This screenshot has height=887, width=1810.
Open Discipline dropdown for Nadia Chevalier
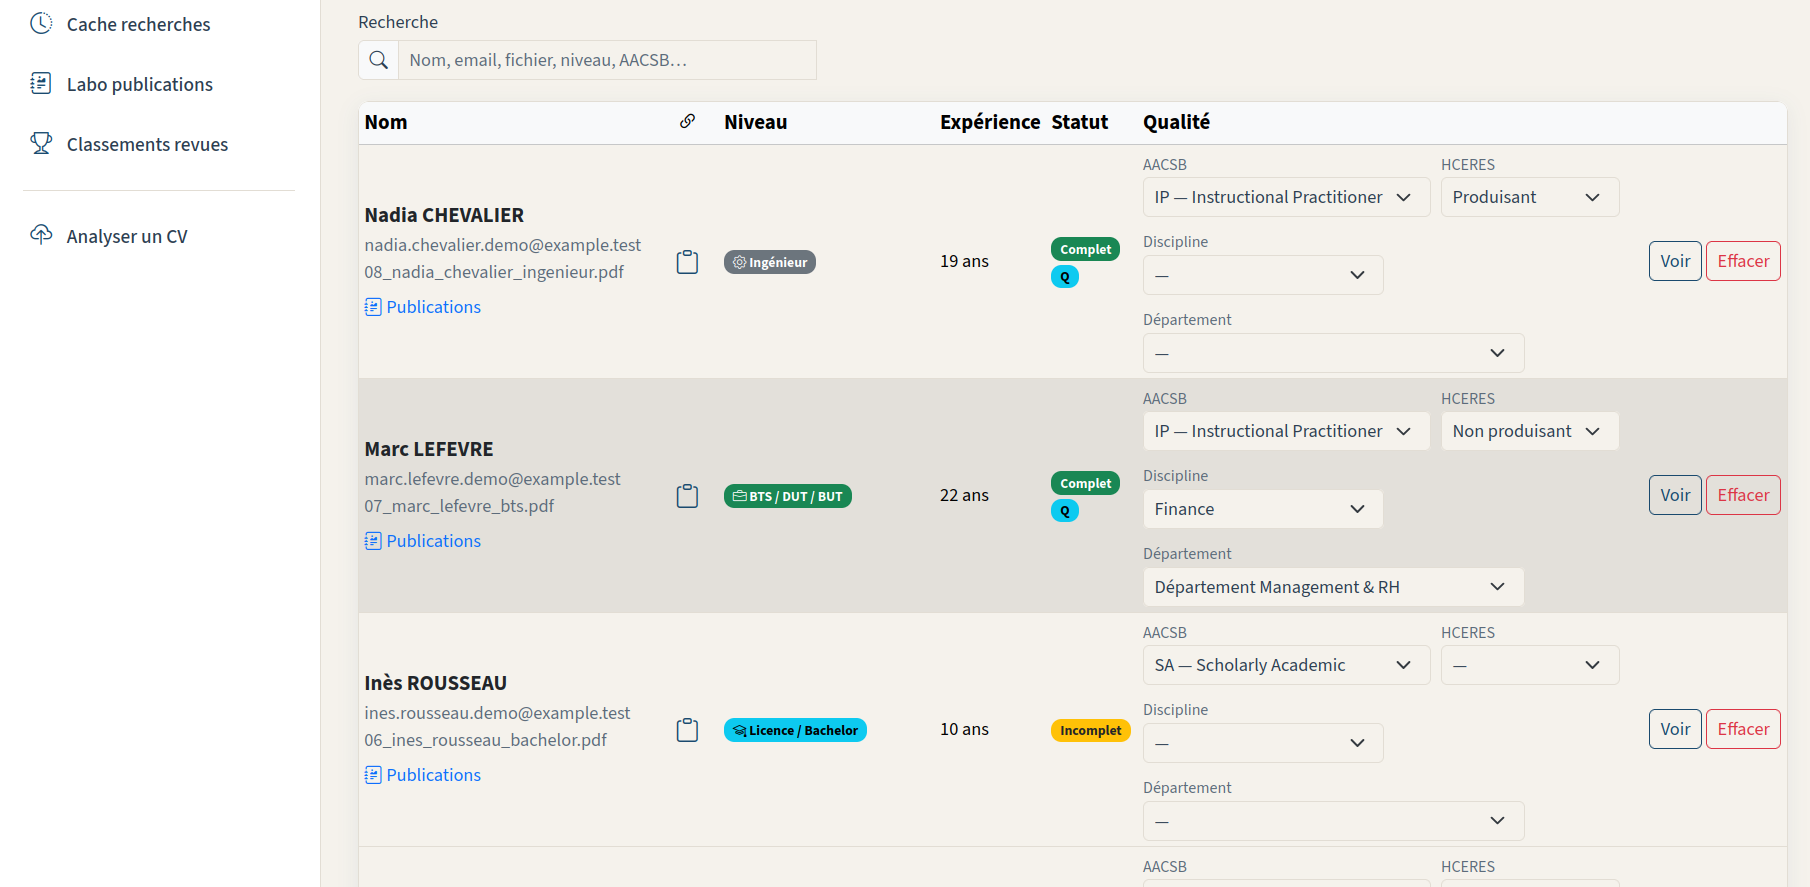(x=1263, y=275)
